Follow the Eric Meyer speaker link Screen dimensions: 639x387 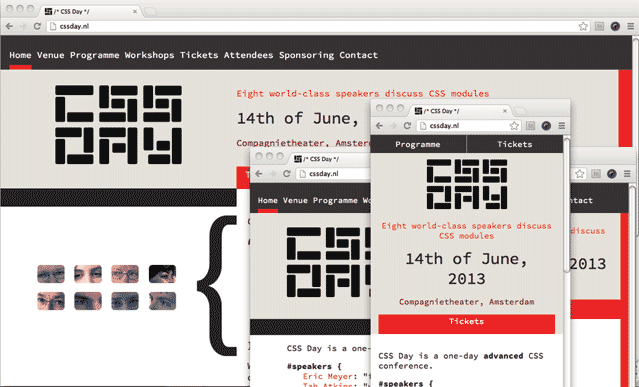[328, 376]
